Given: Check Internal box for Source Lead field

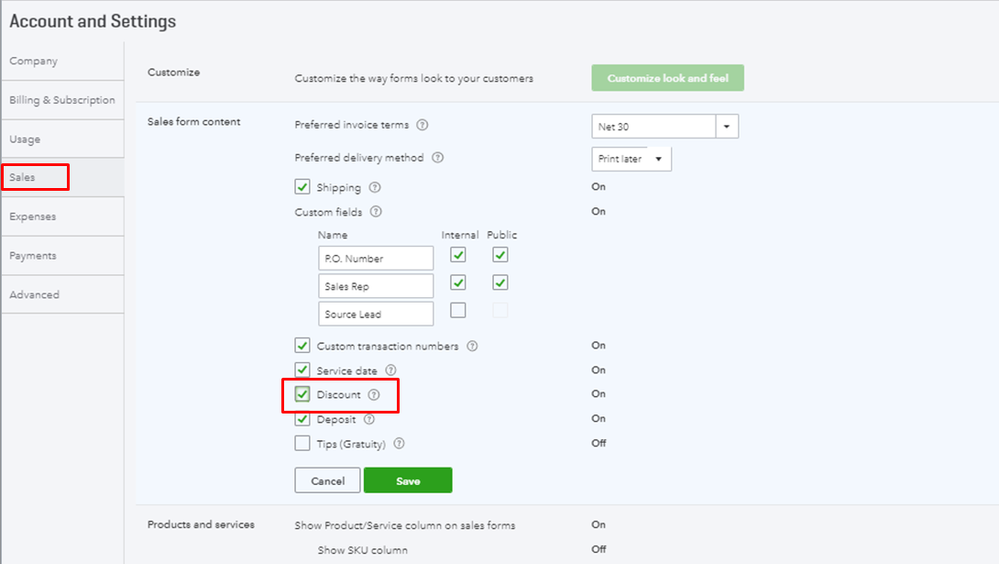Looking at the screenshot, I should click(458, 310).
